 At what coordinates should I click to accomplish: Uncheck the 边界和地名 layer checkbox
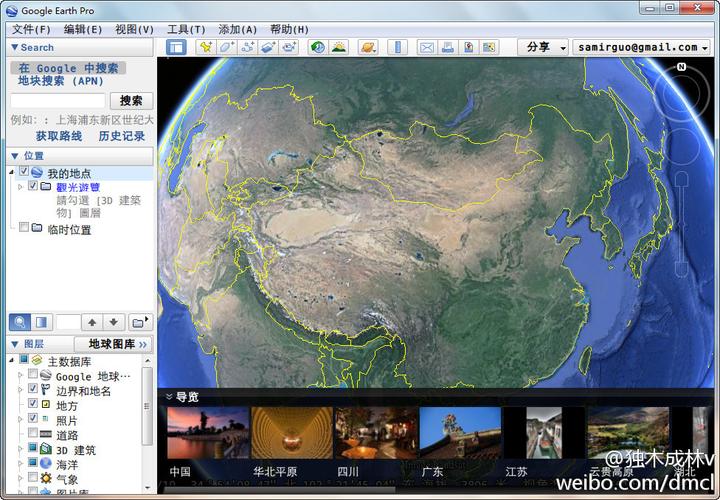point(33,388)
